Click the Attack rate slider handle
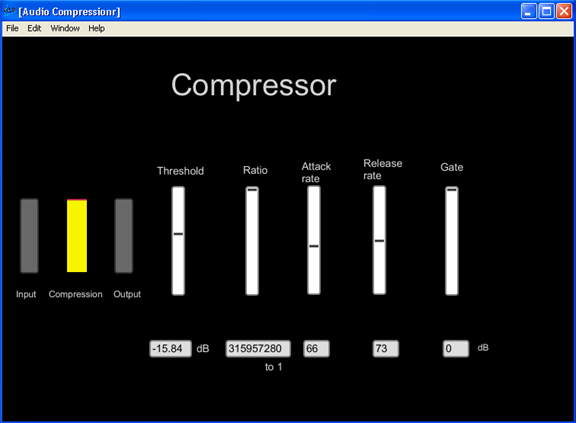 [314, 246]
